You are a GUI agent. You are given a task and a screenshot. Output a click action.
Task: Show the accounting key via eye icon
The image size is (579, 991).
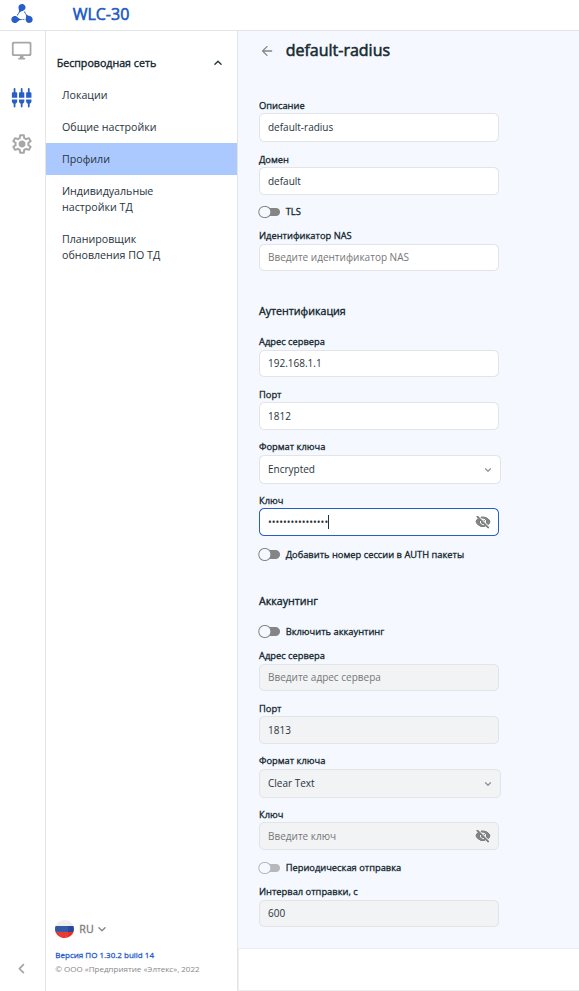tap(483, 836)
